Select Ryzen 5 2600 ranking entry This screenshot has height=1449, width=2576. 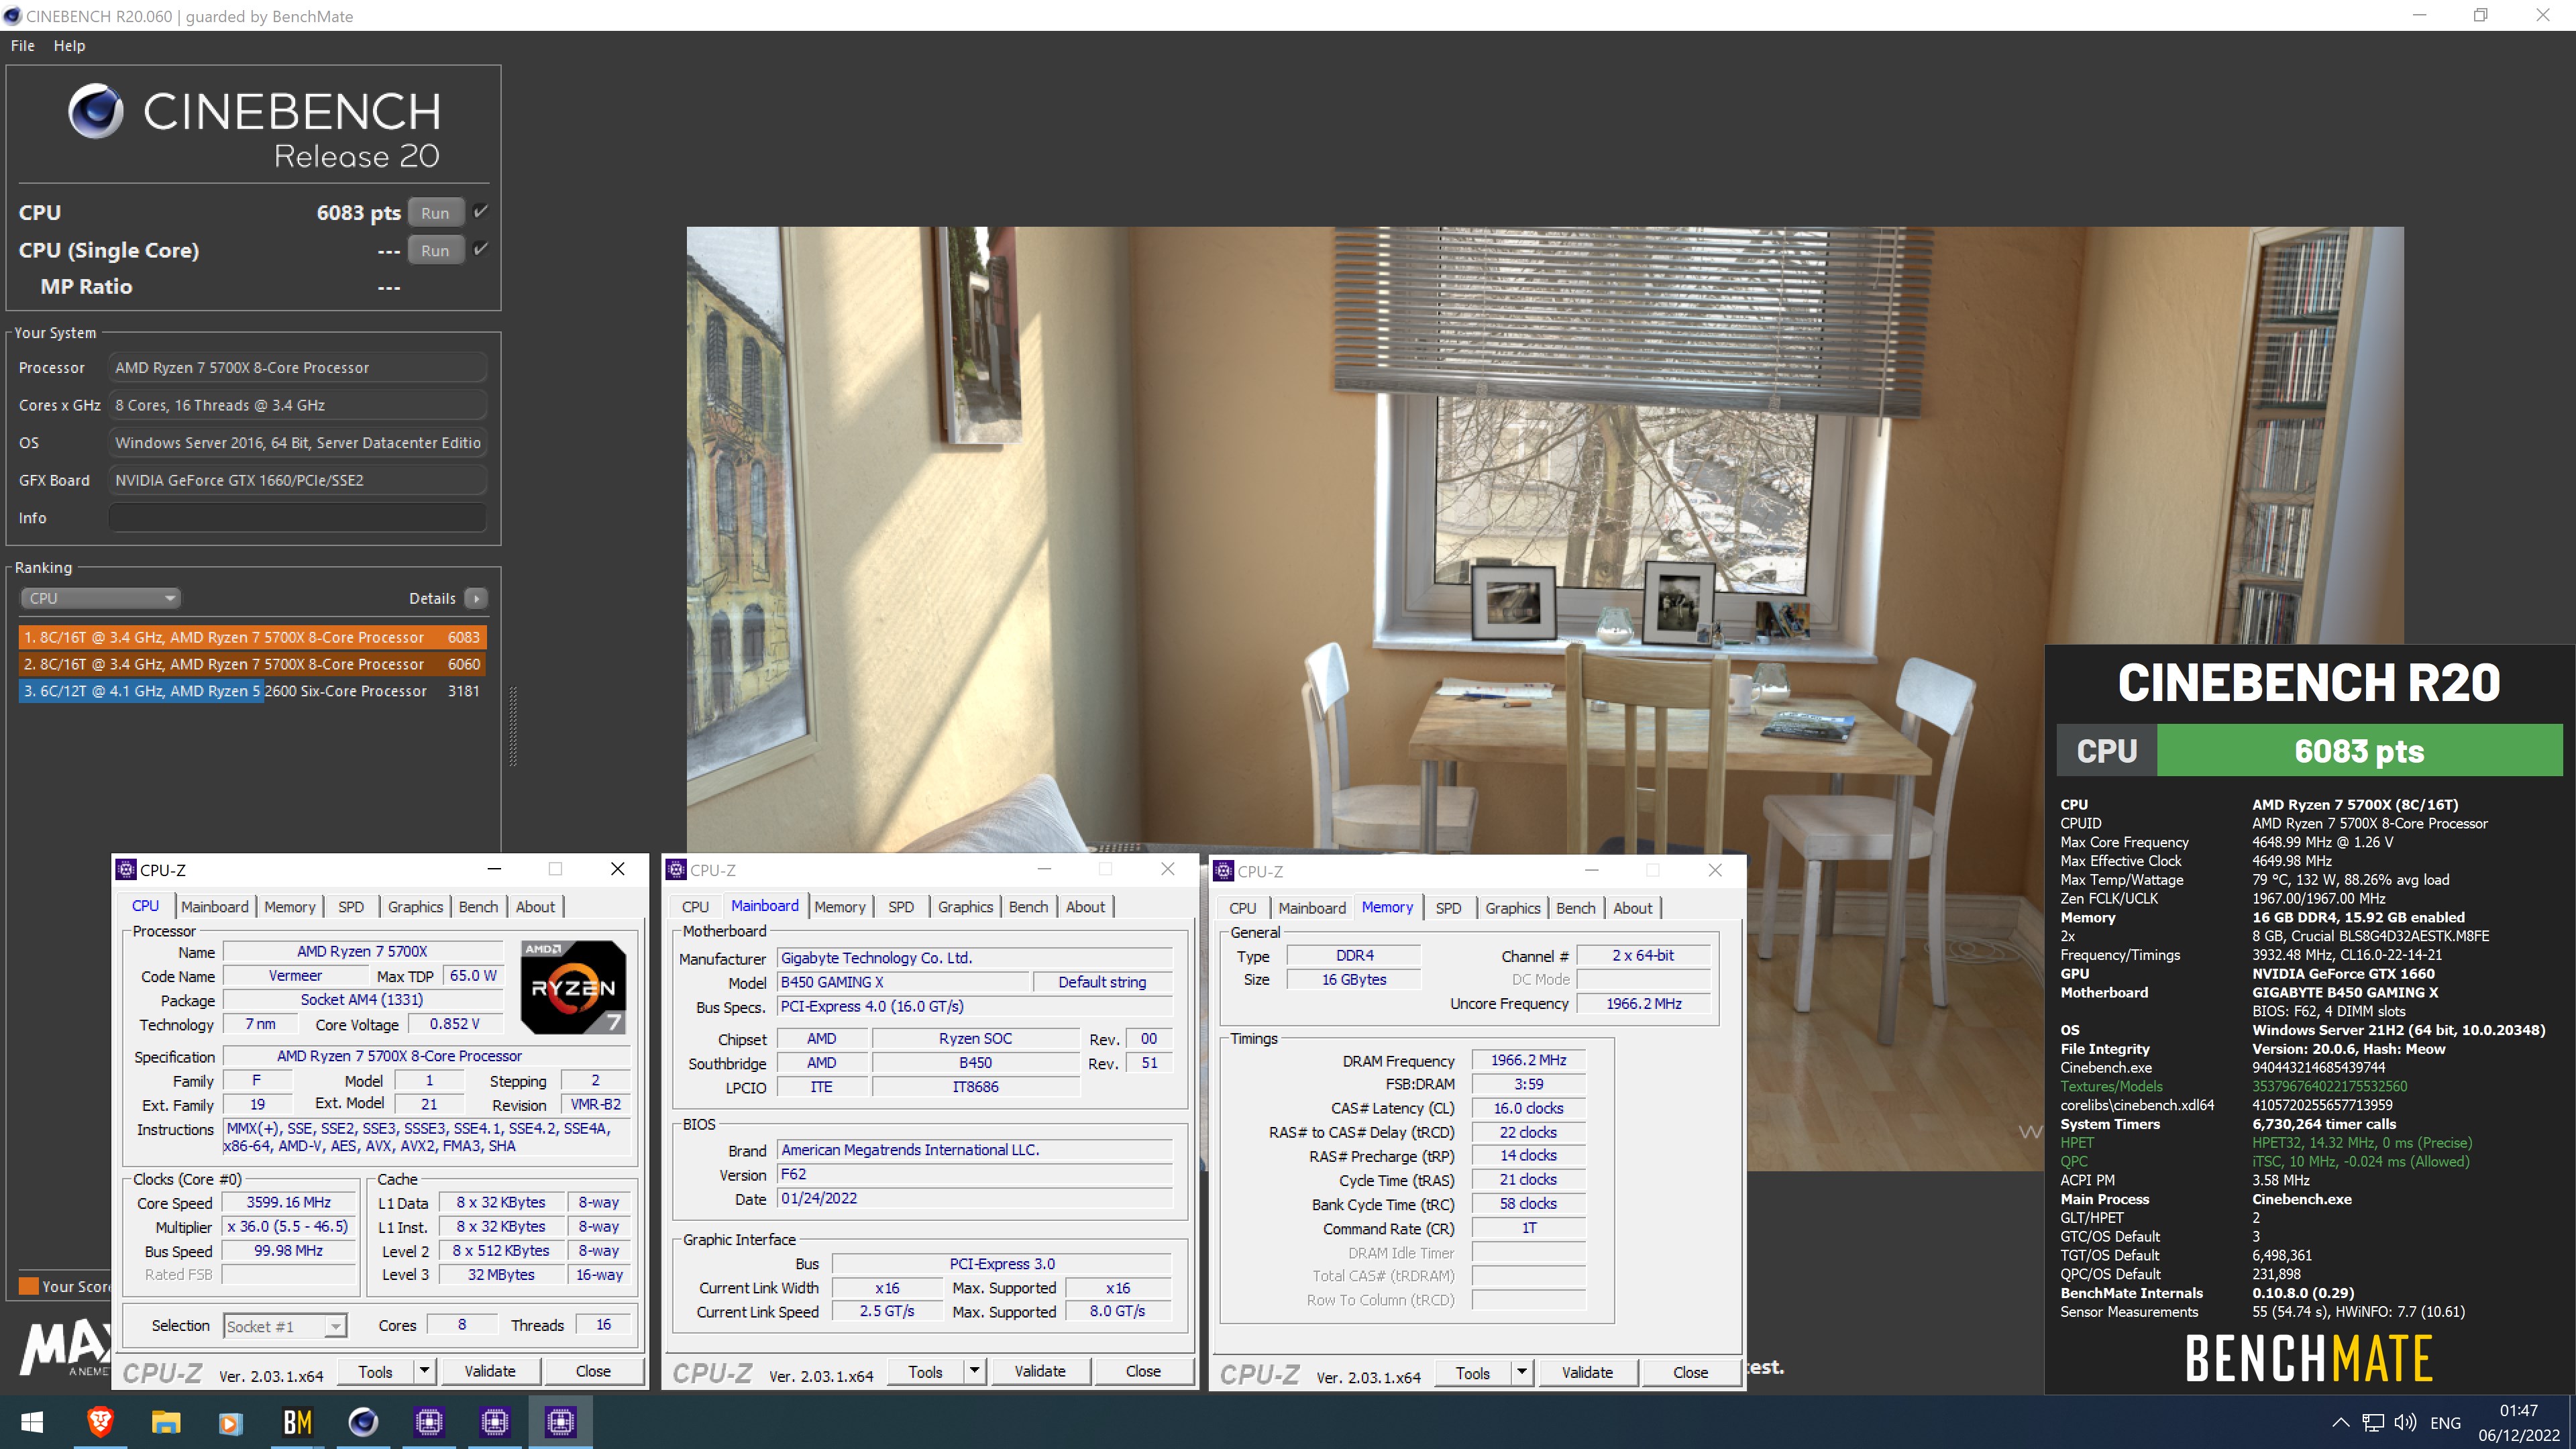pos(253,691)
